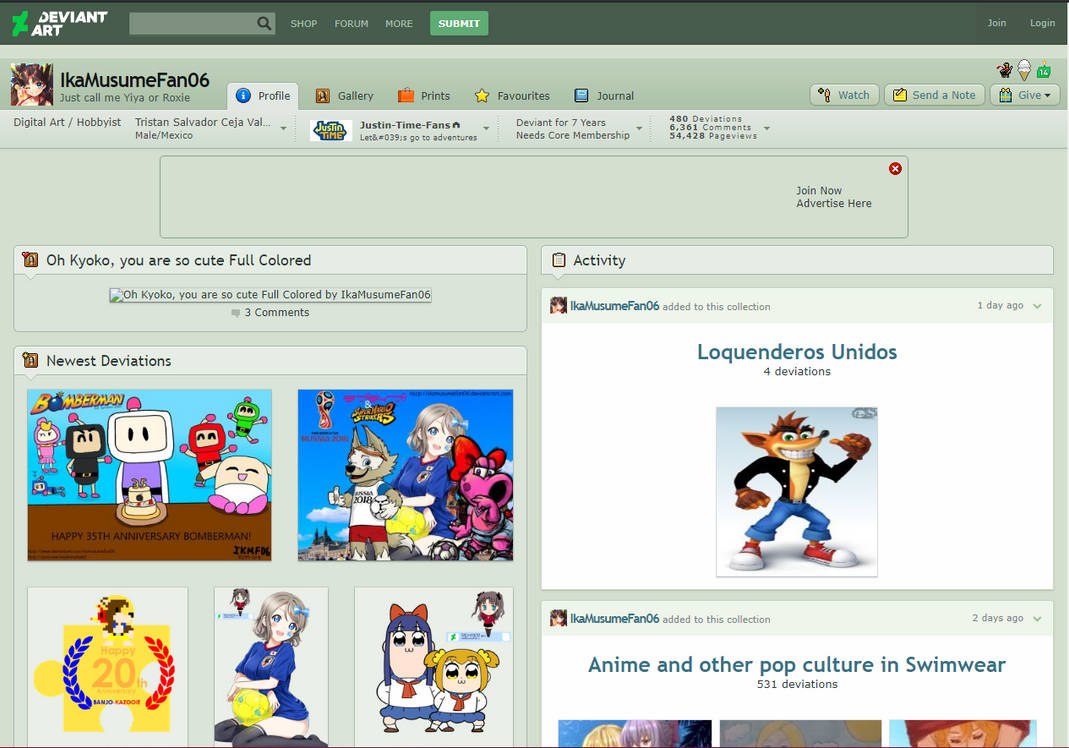Click the Login link
This screenshot has width=1069, height=748.
pyautogui.click(x=1042, y=23)
